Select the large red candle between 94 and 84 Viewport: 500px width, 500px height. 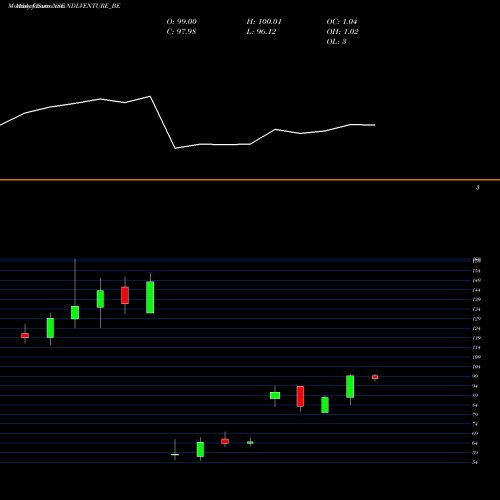coord(300,396)
